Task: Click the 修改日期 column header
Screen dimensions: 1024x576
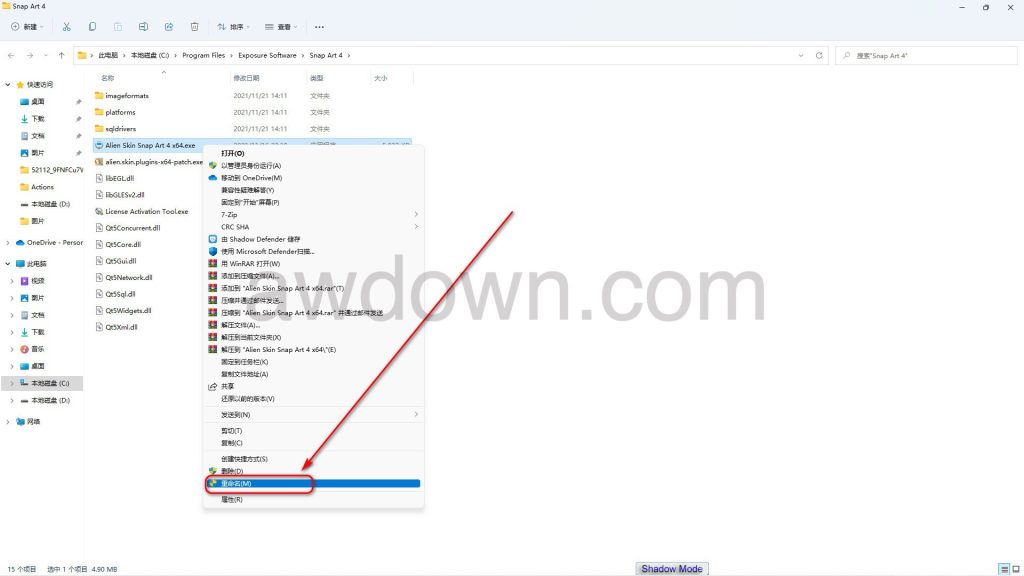Action: [245, 77]
